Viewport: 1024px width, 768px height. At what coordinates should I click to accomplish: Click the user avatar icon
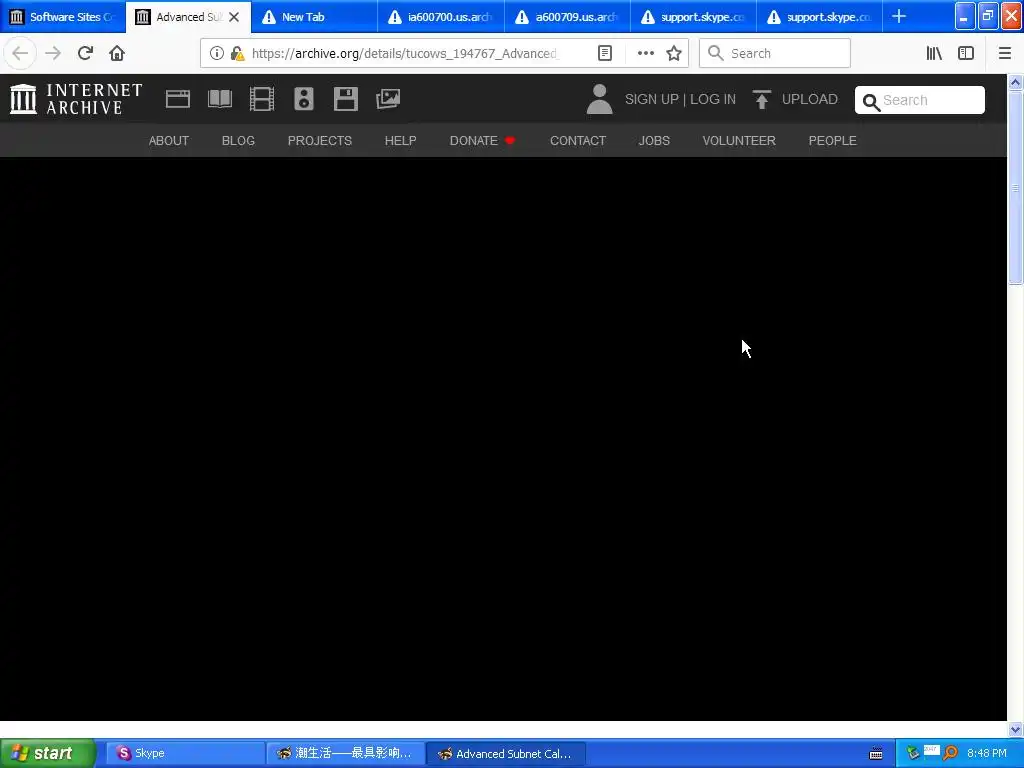[x=599, y=99]
